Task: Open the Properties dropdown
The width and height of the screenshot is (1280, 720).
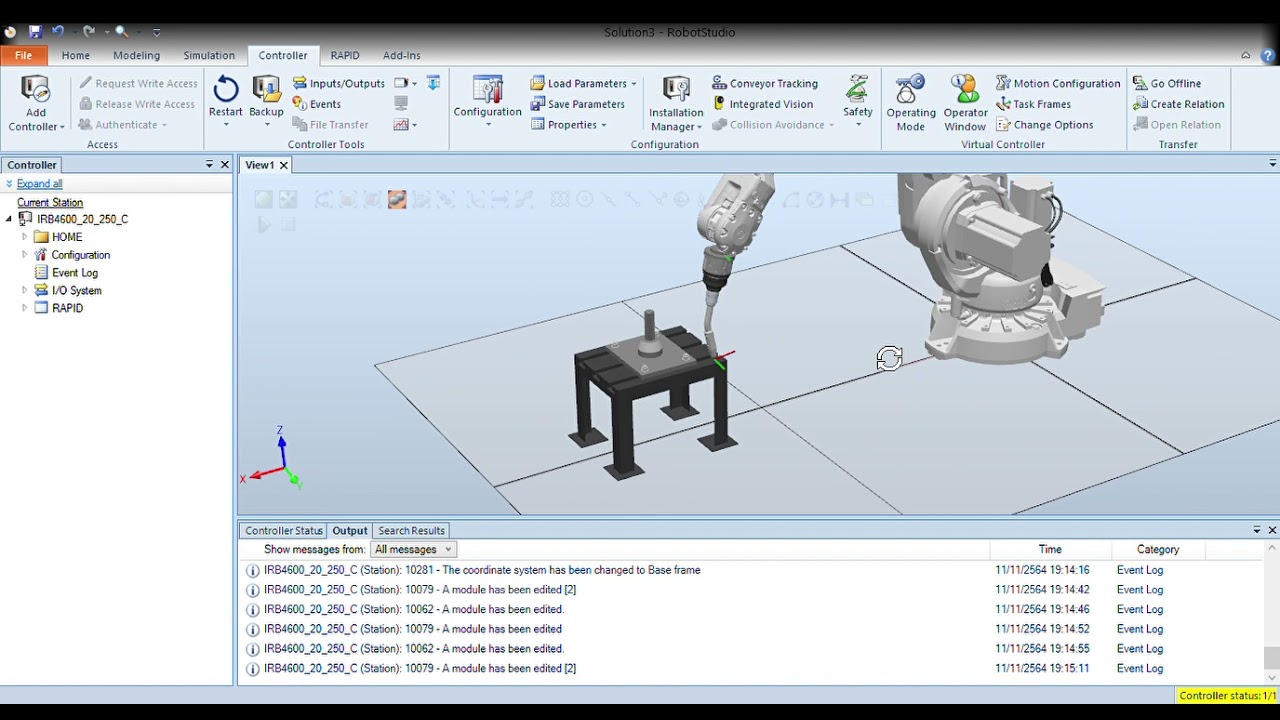Action: tap(568, 125)
